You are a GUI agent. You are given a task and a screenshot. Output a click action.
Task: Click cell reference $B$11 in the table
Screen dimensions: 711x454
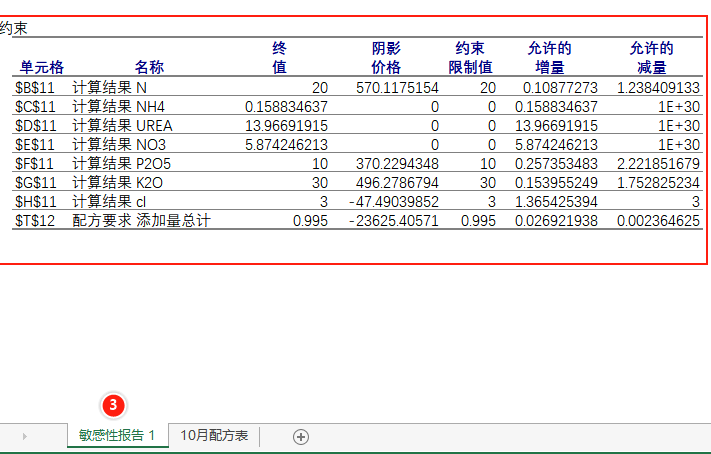(x=35, y=88)
